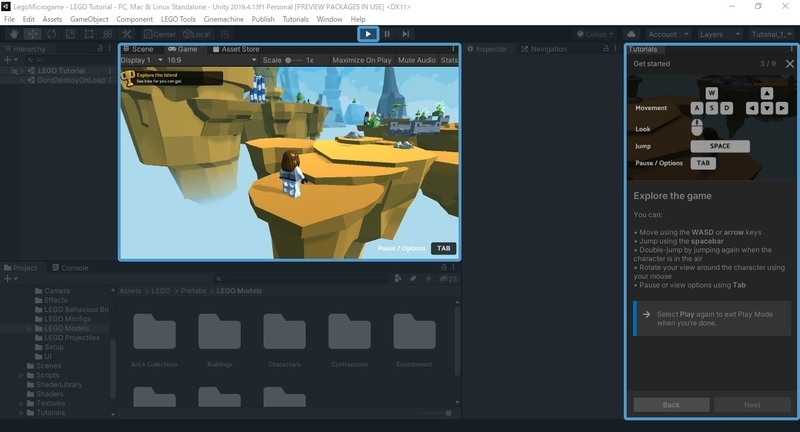Open the Collab dropdown

pos(595,34)
